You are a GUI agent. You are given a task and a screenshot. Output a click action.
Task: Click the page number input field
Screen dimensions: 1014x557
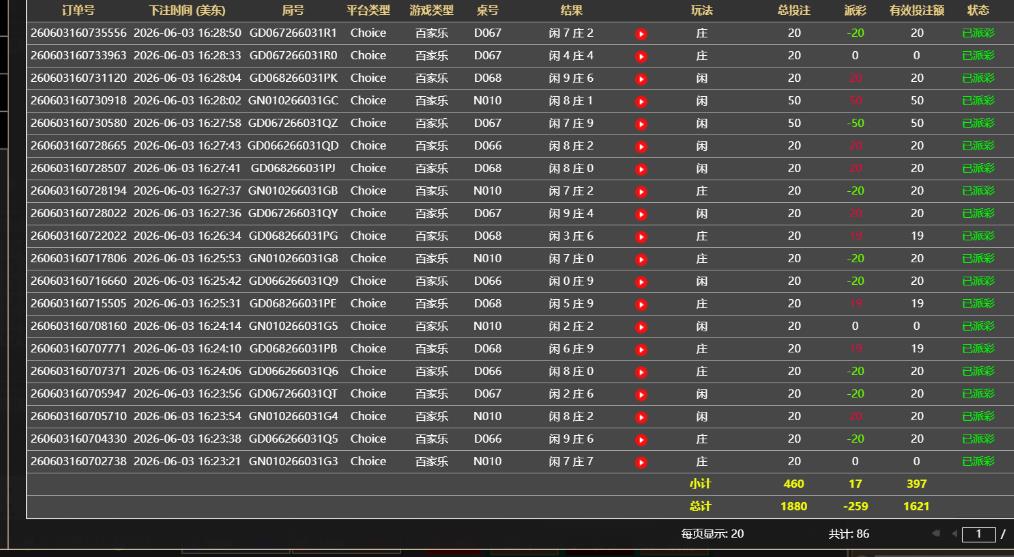tap(978, 534)
